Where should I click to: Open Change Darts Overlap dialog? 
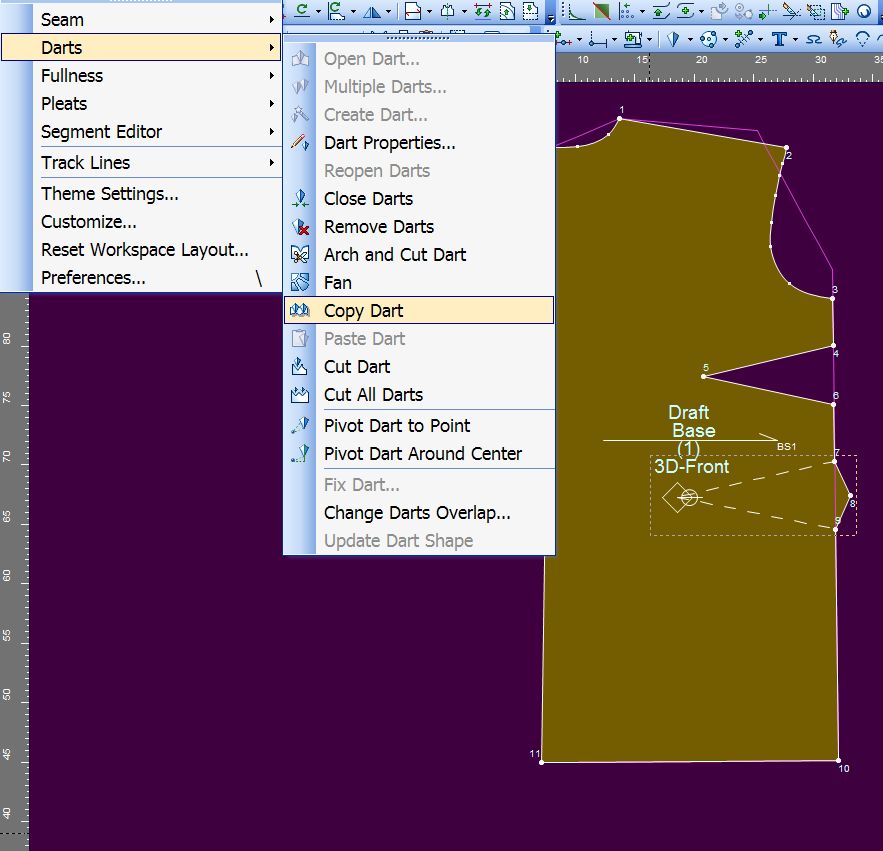point(417,513)
